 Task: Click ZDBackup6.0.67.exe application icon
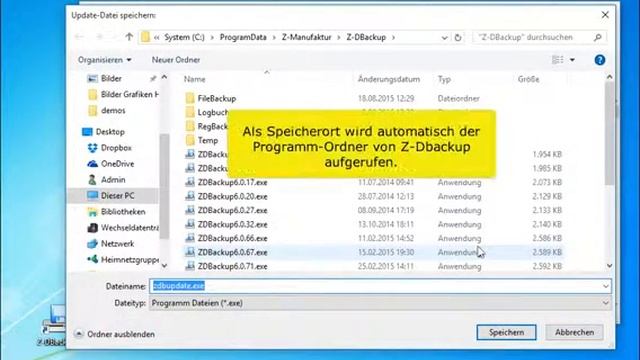coord(190,252)
